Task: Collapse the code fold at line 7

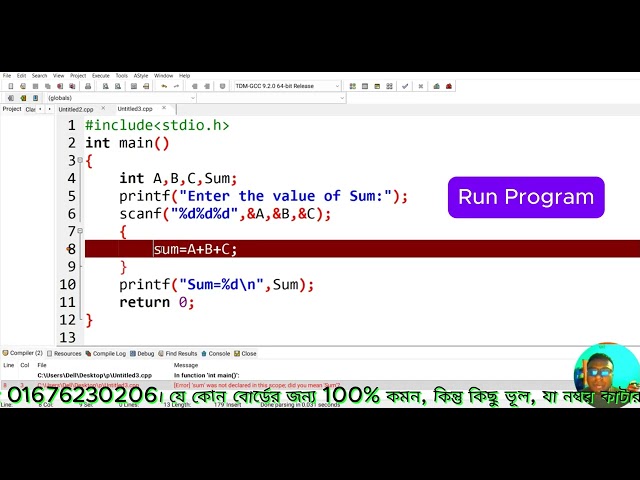Action: [x=80, y=231]
